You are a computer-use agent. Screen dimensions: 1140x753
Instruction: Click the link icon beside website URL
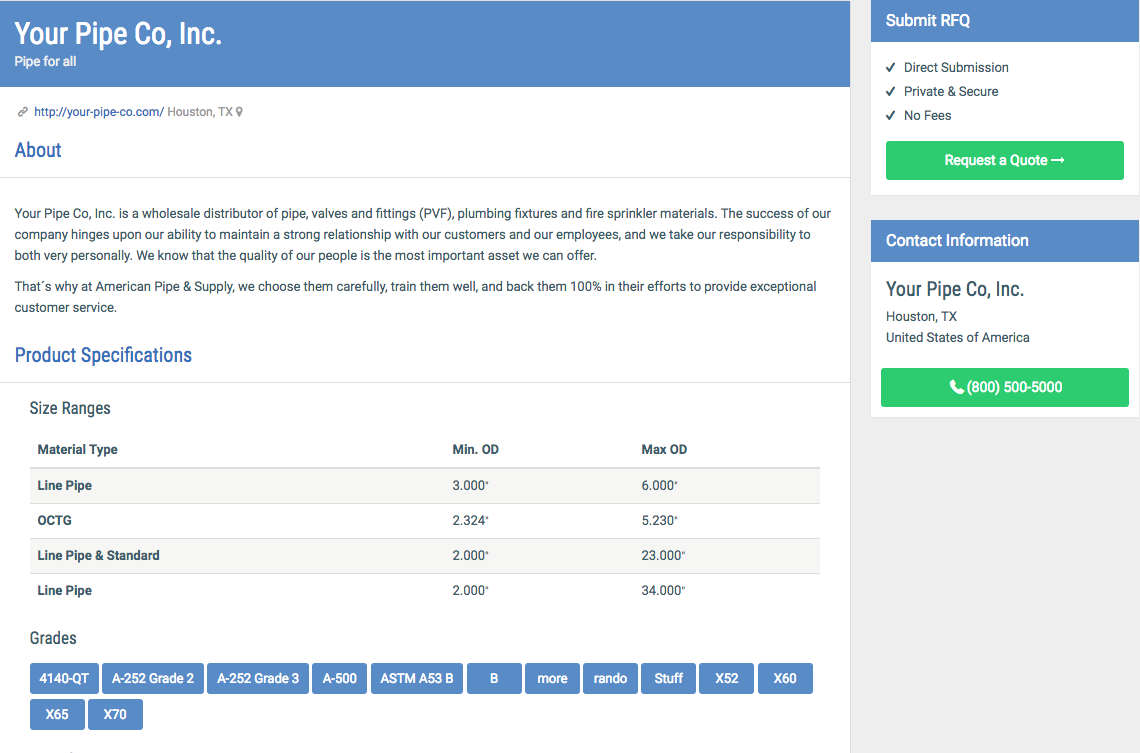(22, 112)
